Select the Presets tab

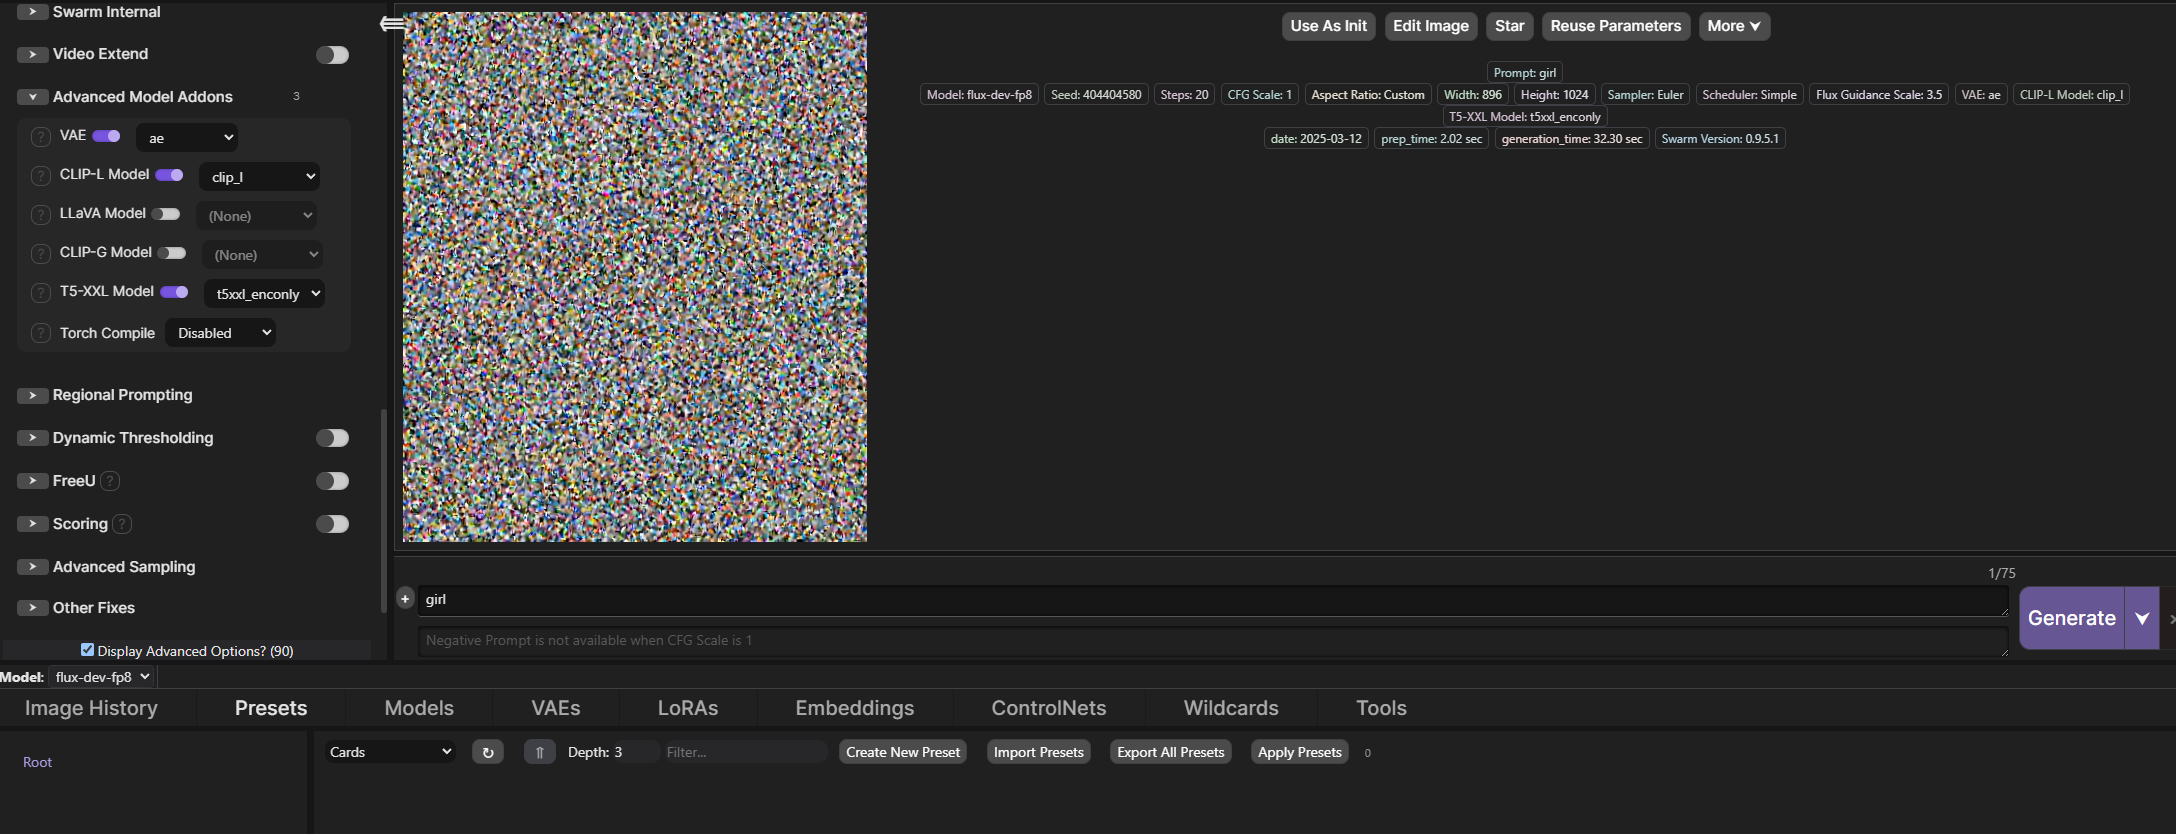(271, 708)
